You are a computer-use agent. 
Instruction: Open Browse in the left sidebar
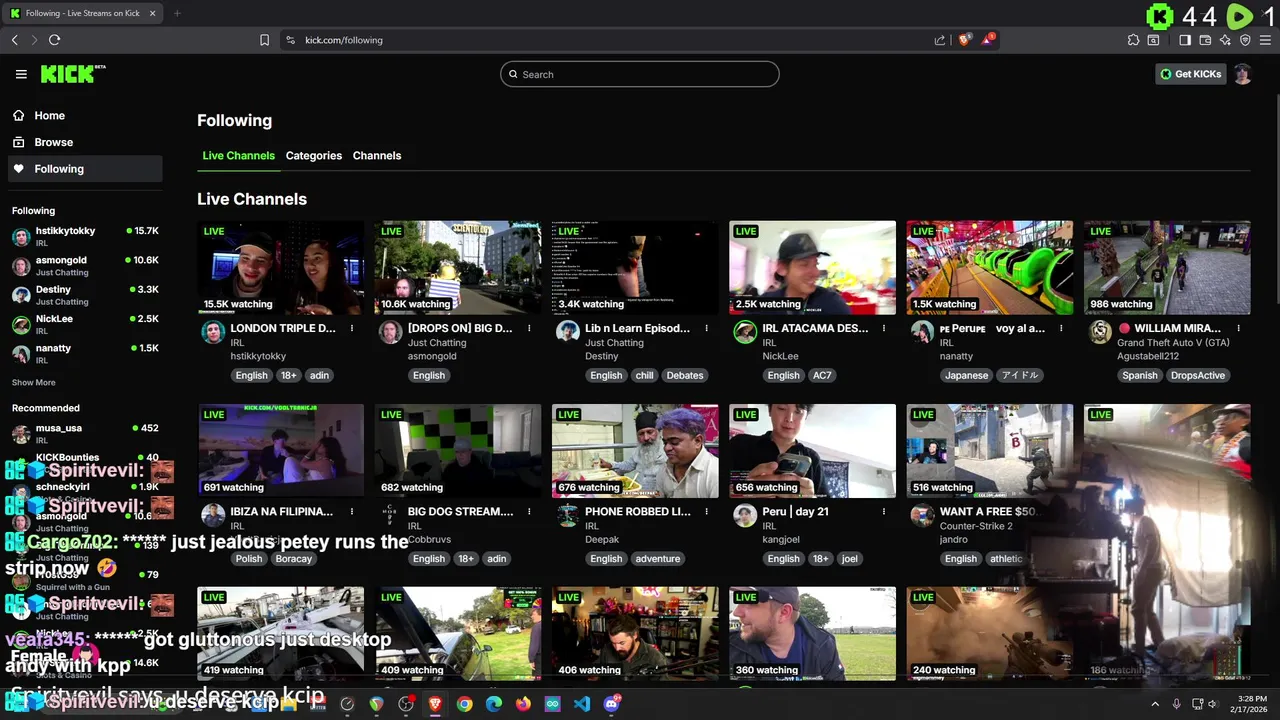(x=84, y=142)
